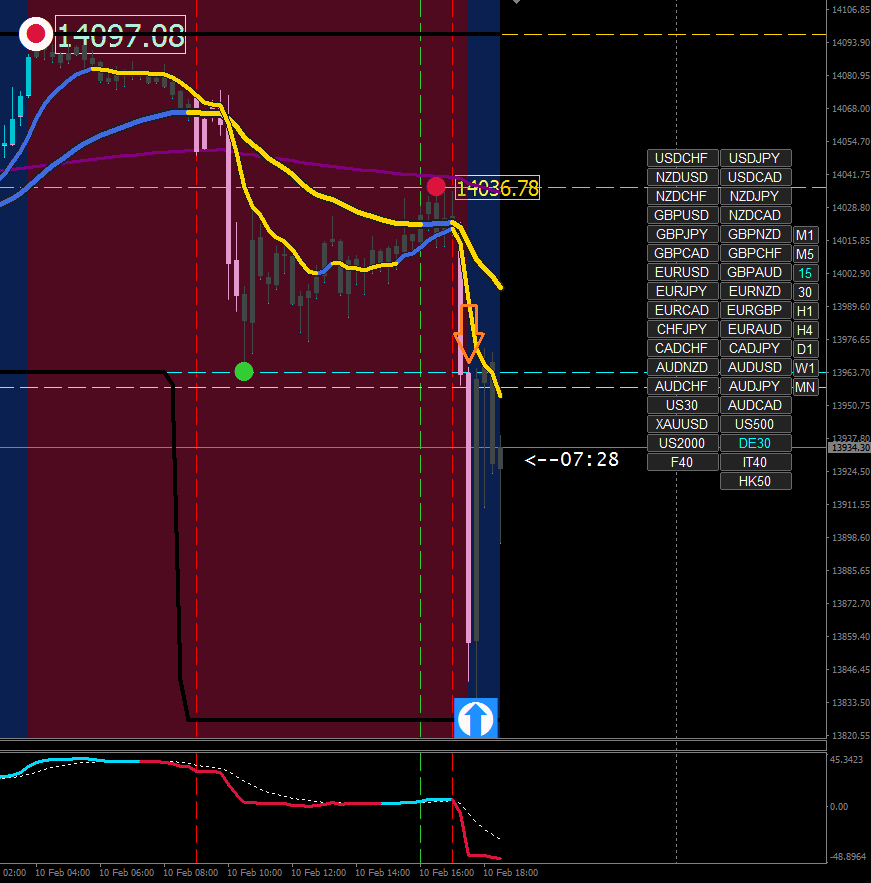Switch to weekly W1 timeframe
This screenshot has width=871, height=883.
(805, 368)
